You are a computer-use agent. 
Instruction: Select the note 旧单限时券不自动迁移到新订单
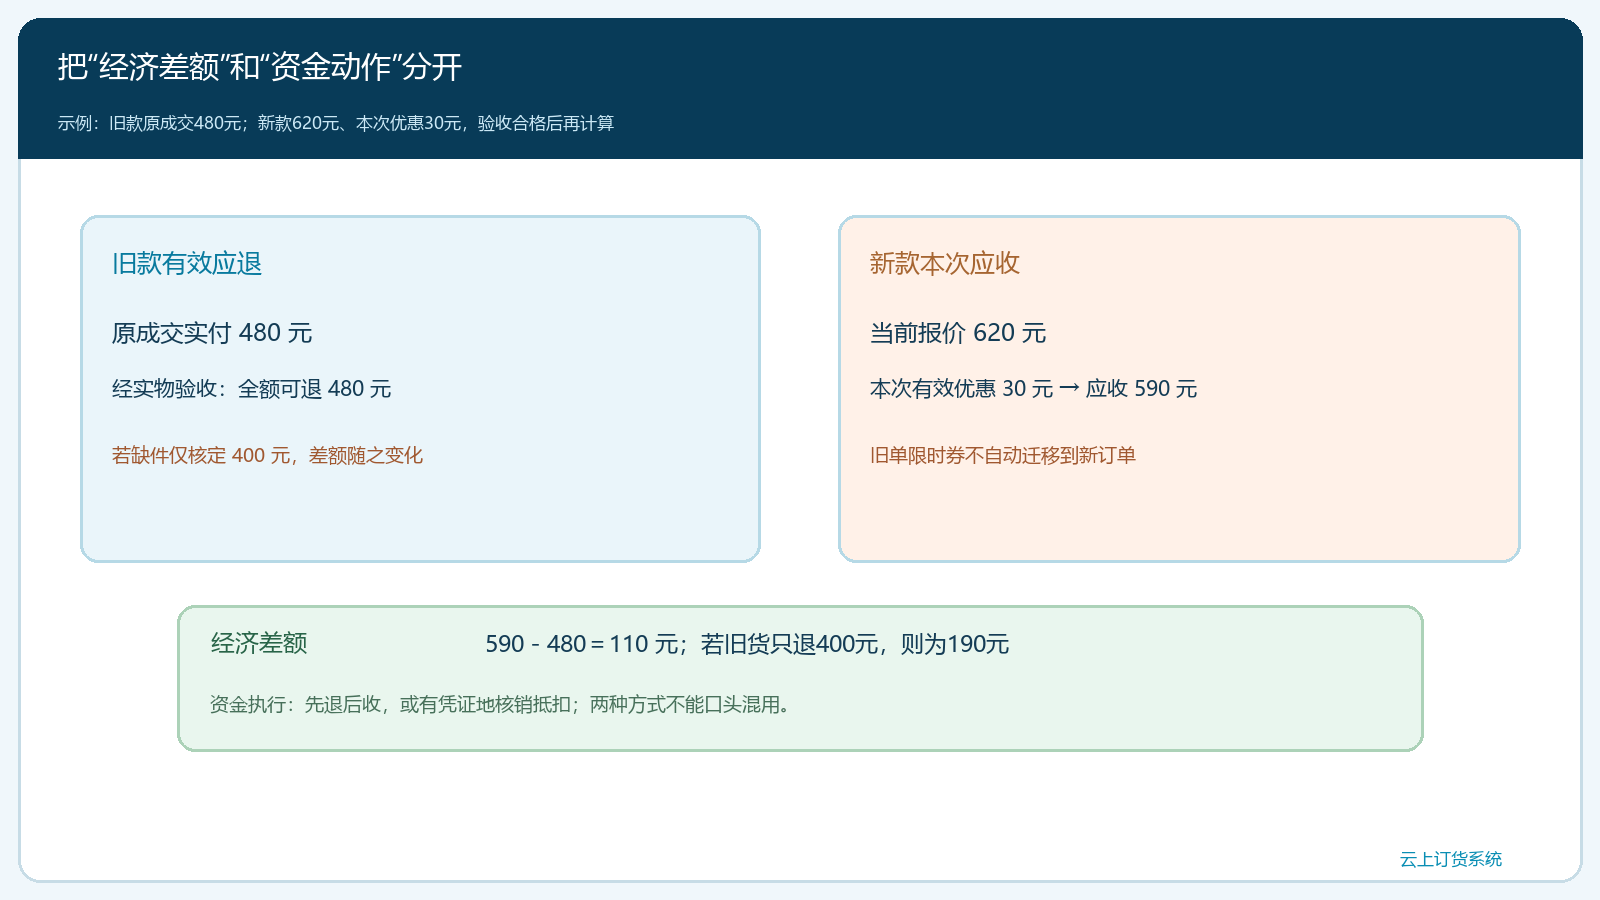pos(1003,456)
